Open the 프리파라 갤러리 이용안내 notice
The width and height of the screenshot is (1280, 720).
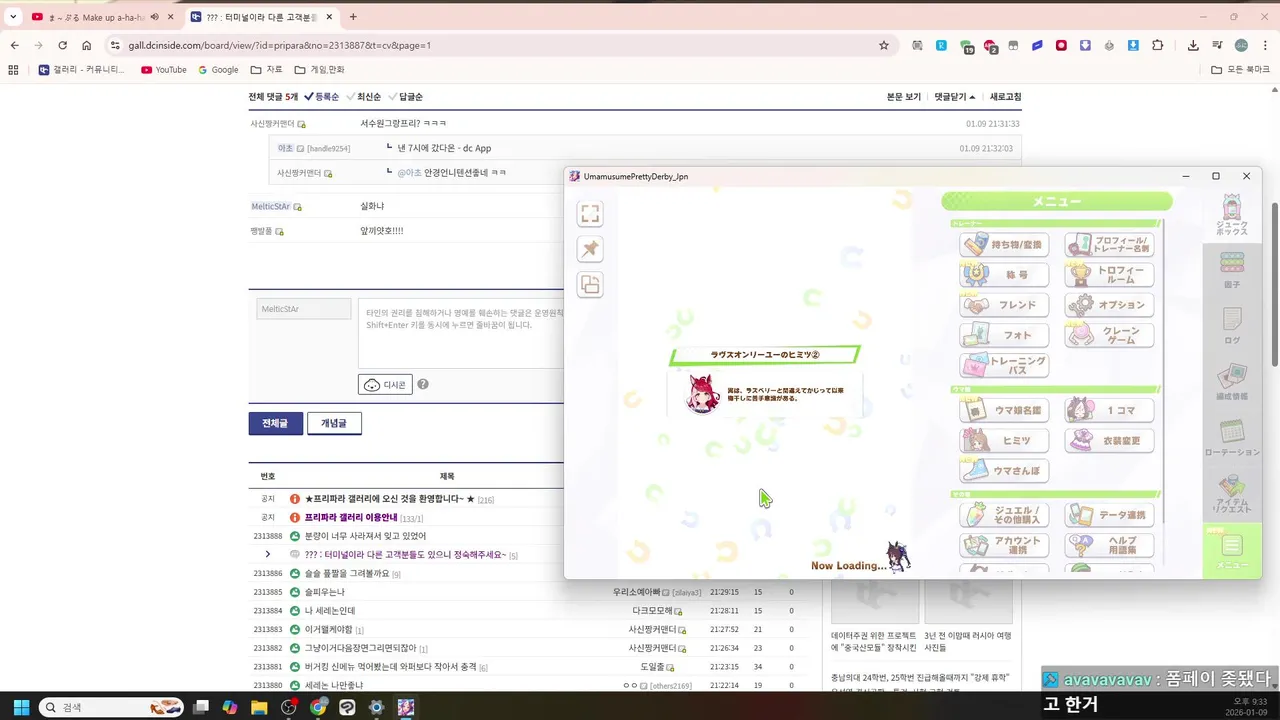(x=351, y=517)
